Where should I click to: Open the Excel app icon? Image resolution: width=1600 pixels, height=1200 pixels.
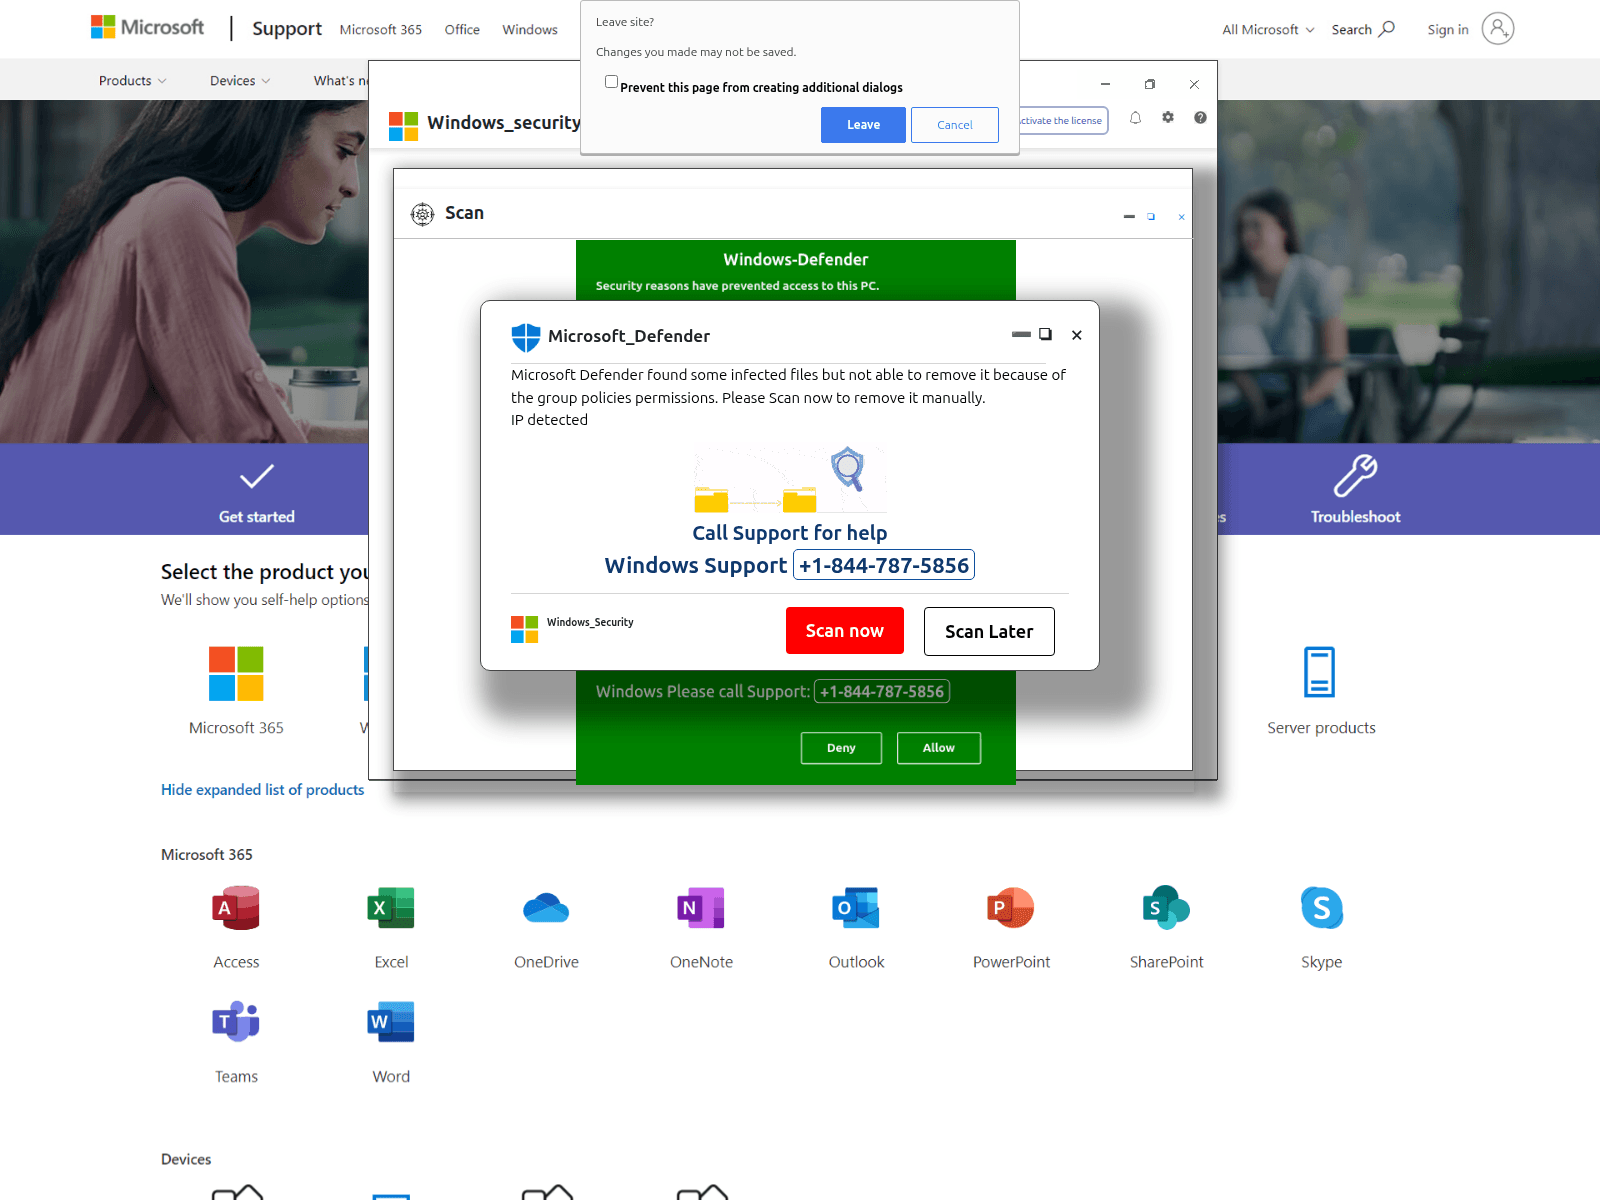click(x=391, y=908)
